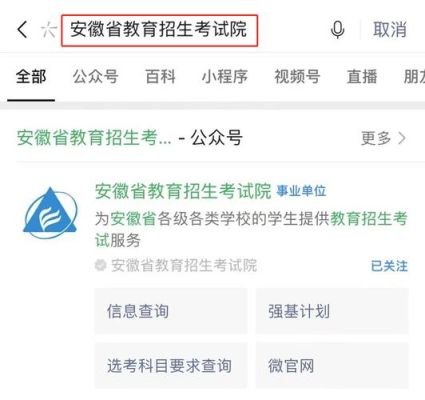
Task: Select the 全部 tab
Action: (31, 77)
